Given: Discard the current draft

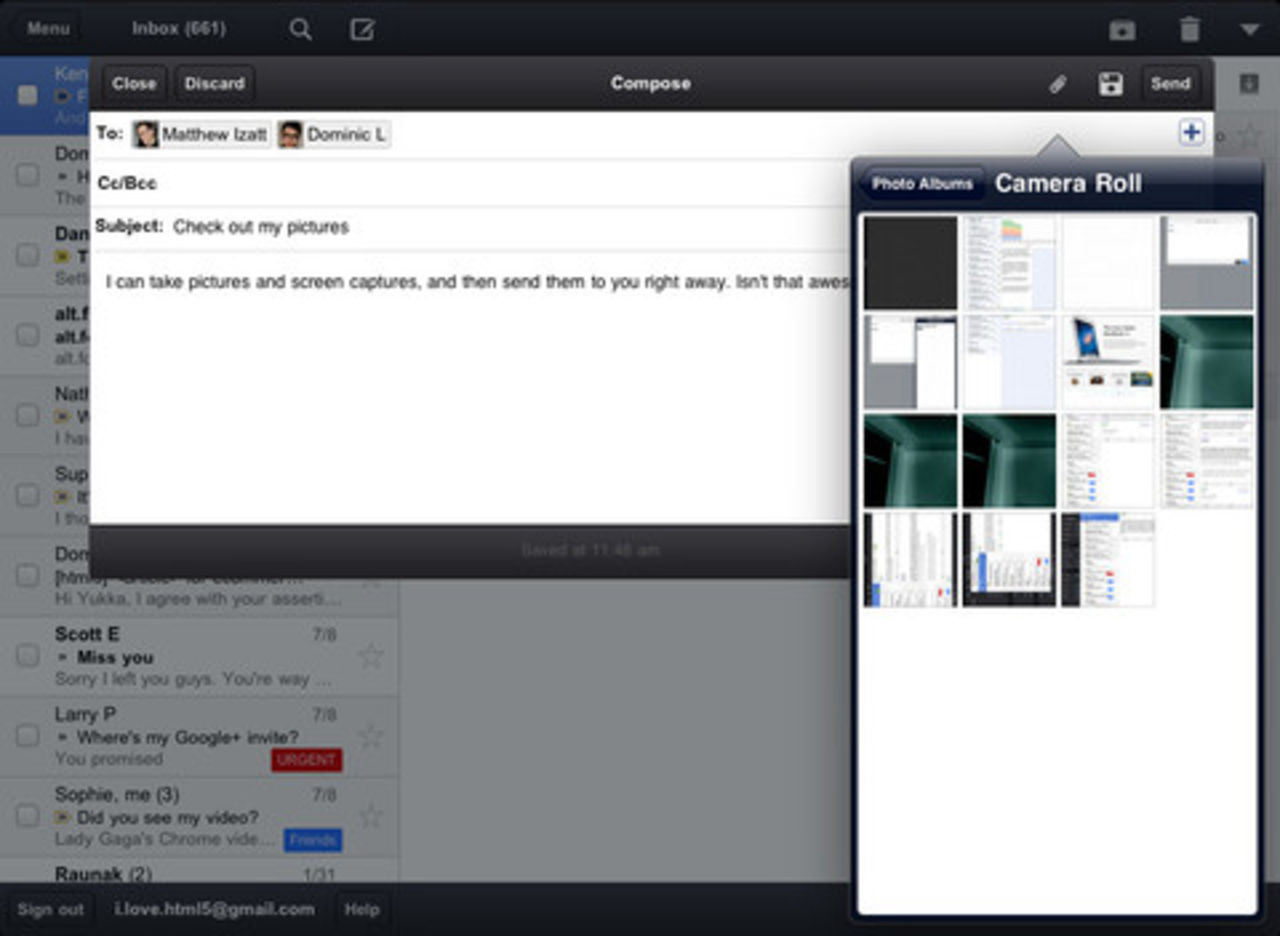Looking at the screenshot, I should [214, 84].
